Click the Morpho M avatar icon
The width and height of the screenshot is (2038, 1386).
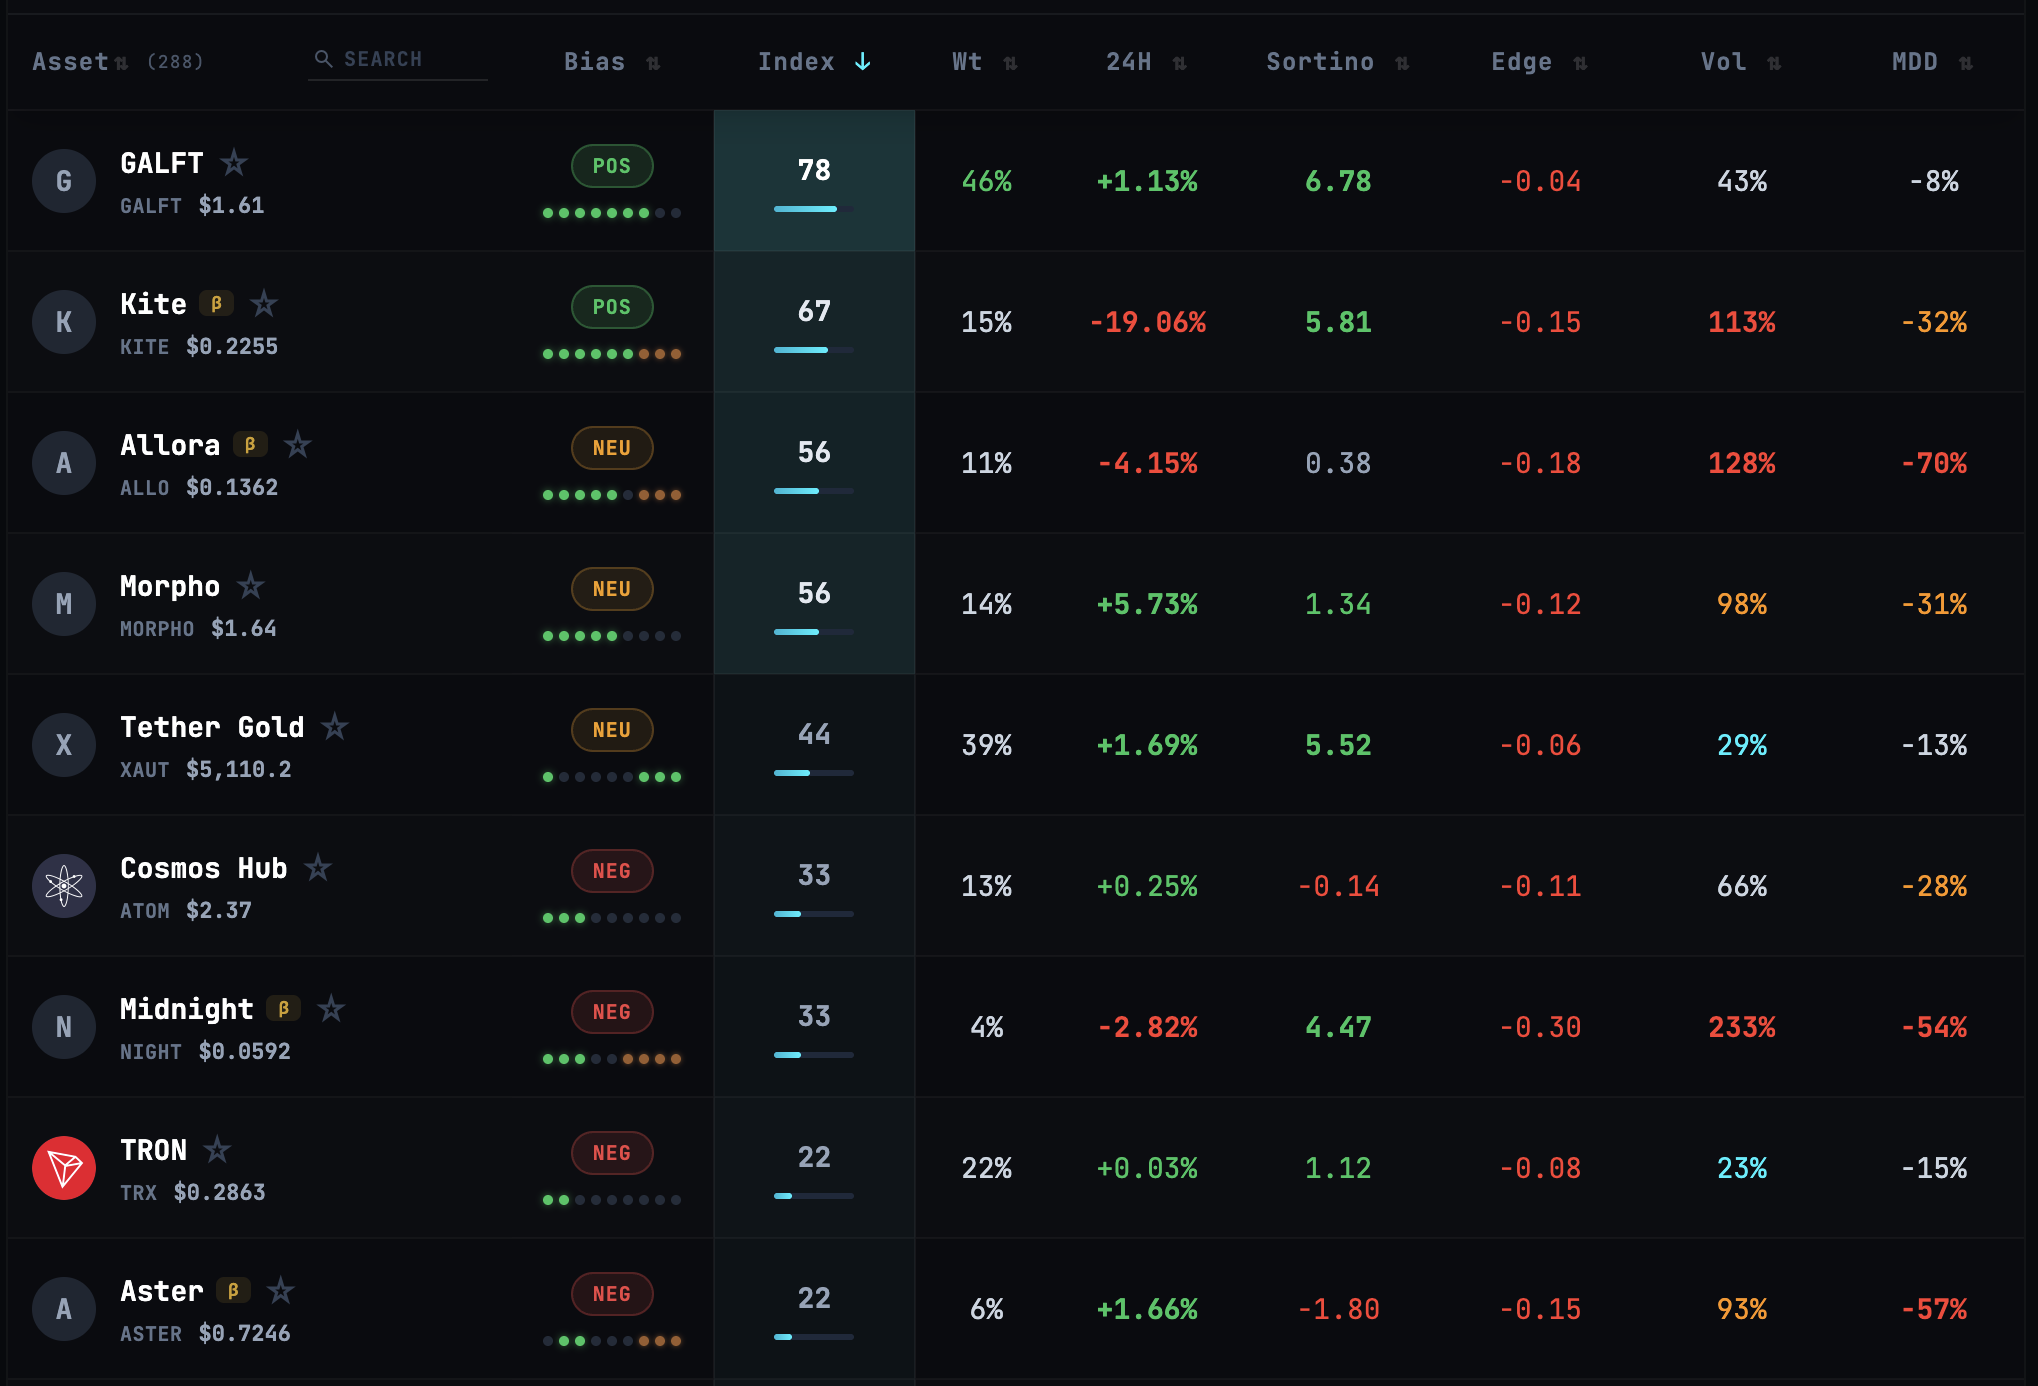pos(64,604)
